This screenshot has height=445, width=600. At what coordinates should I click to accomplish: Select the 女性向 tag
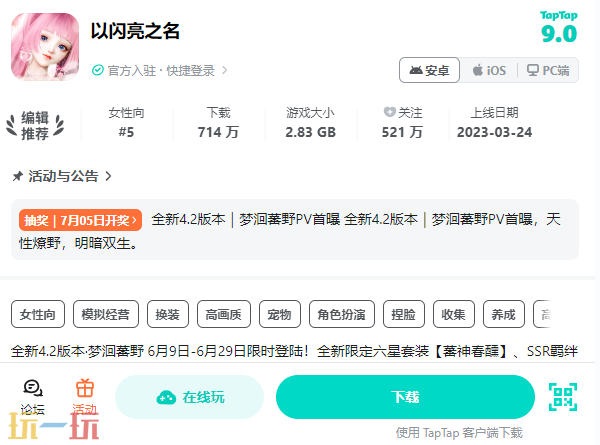point(38,314)
